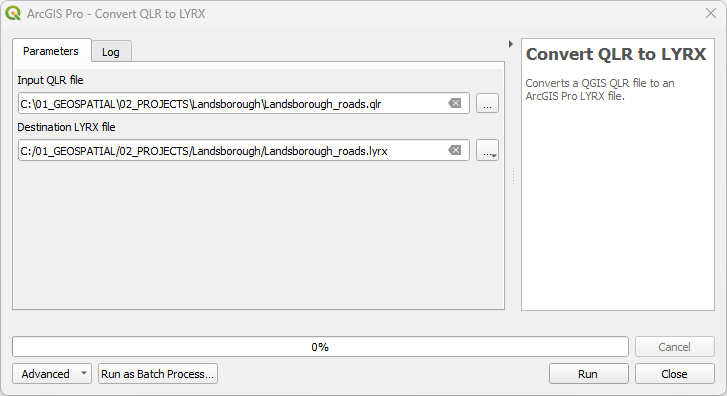Screen dimensions: 727x396
Task: Run the QLR to LYRX conversion
Action: point(588,374)
